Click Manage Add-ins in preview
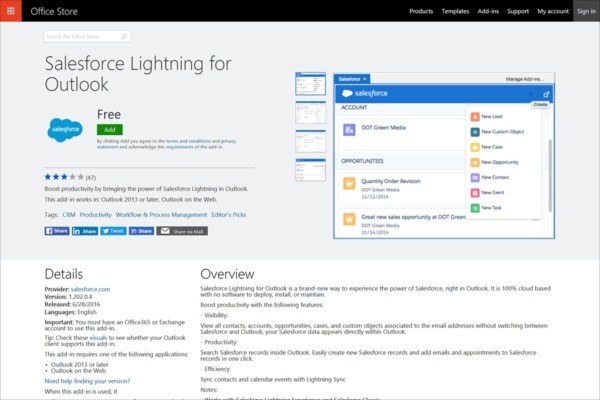Screen dimensions: 600x400 click(x=524, y=79)
